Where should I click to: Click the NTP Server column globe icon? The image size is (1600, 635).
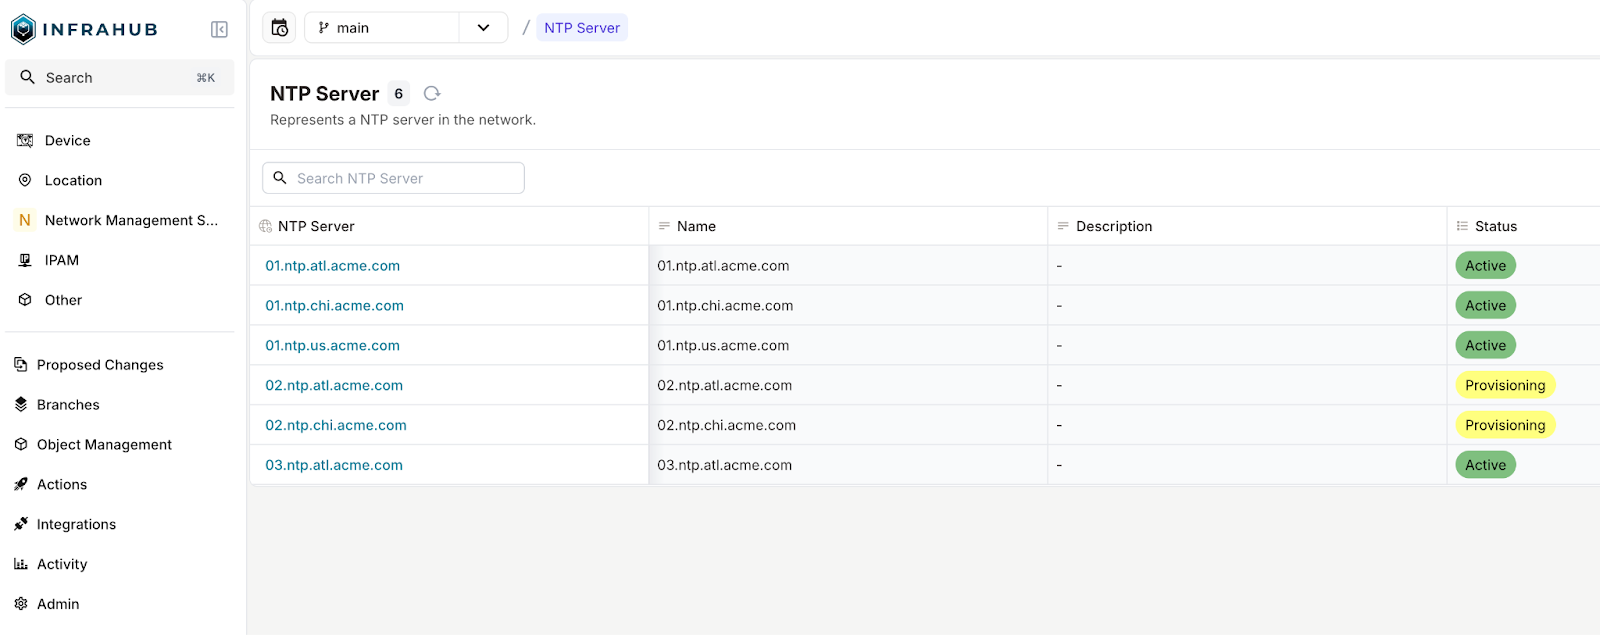coord(265,226)
